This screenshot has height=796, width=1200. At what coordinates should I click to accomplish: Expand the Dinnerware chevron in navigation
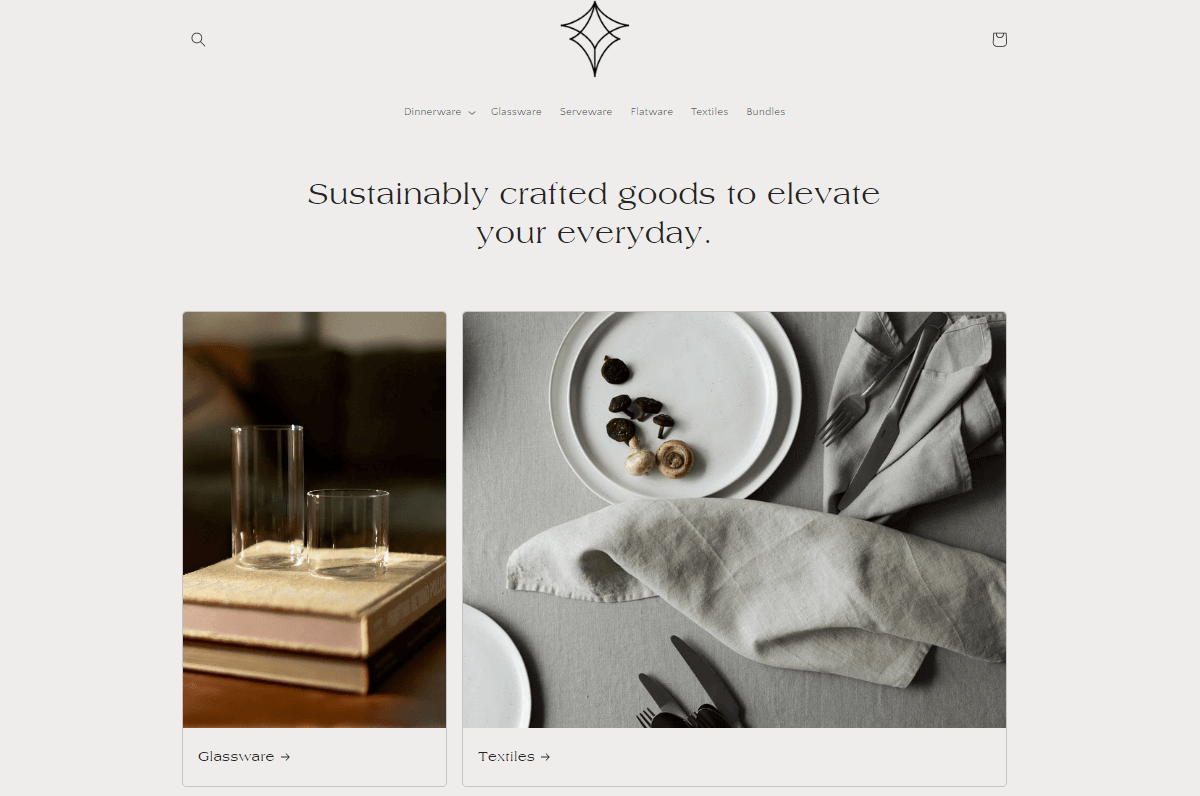click(x=471, y=113)
